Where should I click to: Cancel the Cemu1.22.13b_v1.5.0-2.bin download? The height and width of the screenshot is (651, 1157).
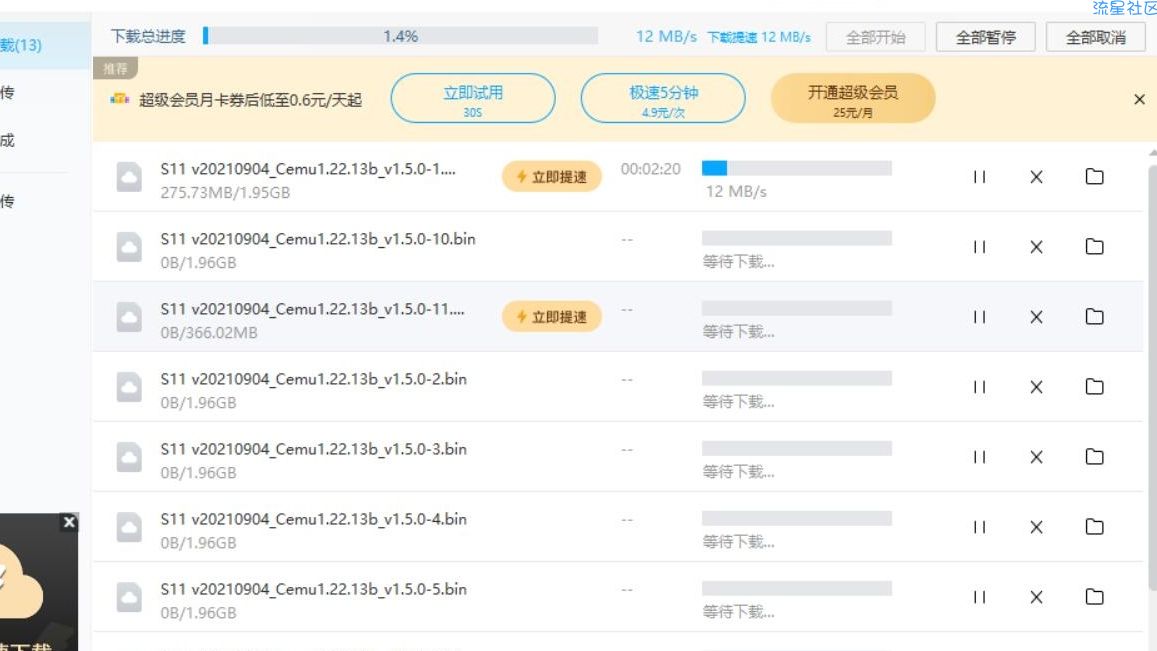(1036, 387)
